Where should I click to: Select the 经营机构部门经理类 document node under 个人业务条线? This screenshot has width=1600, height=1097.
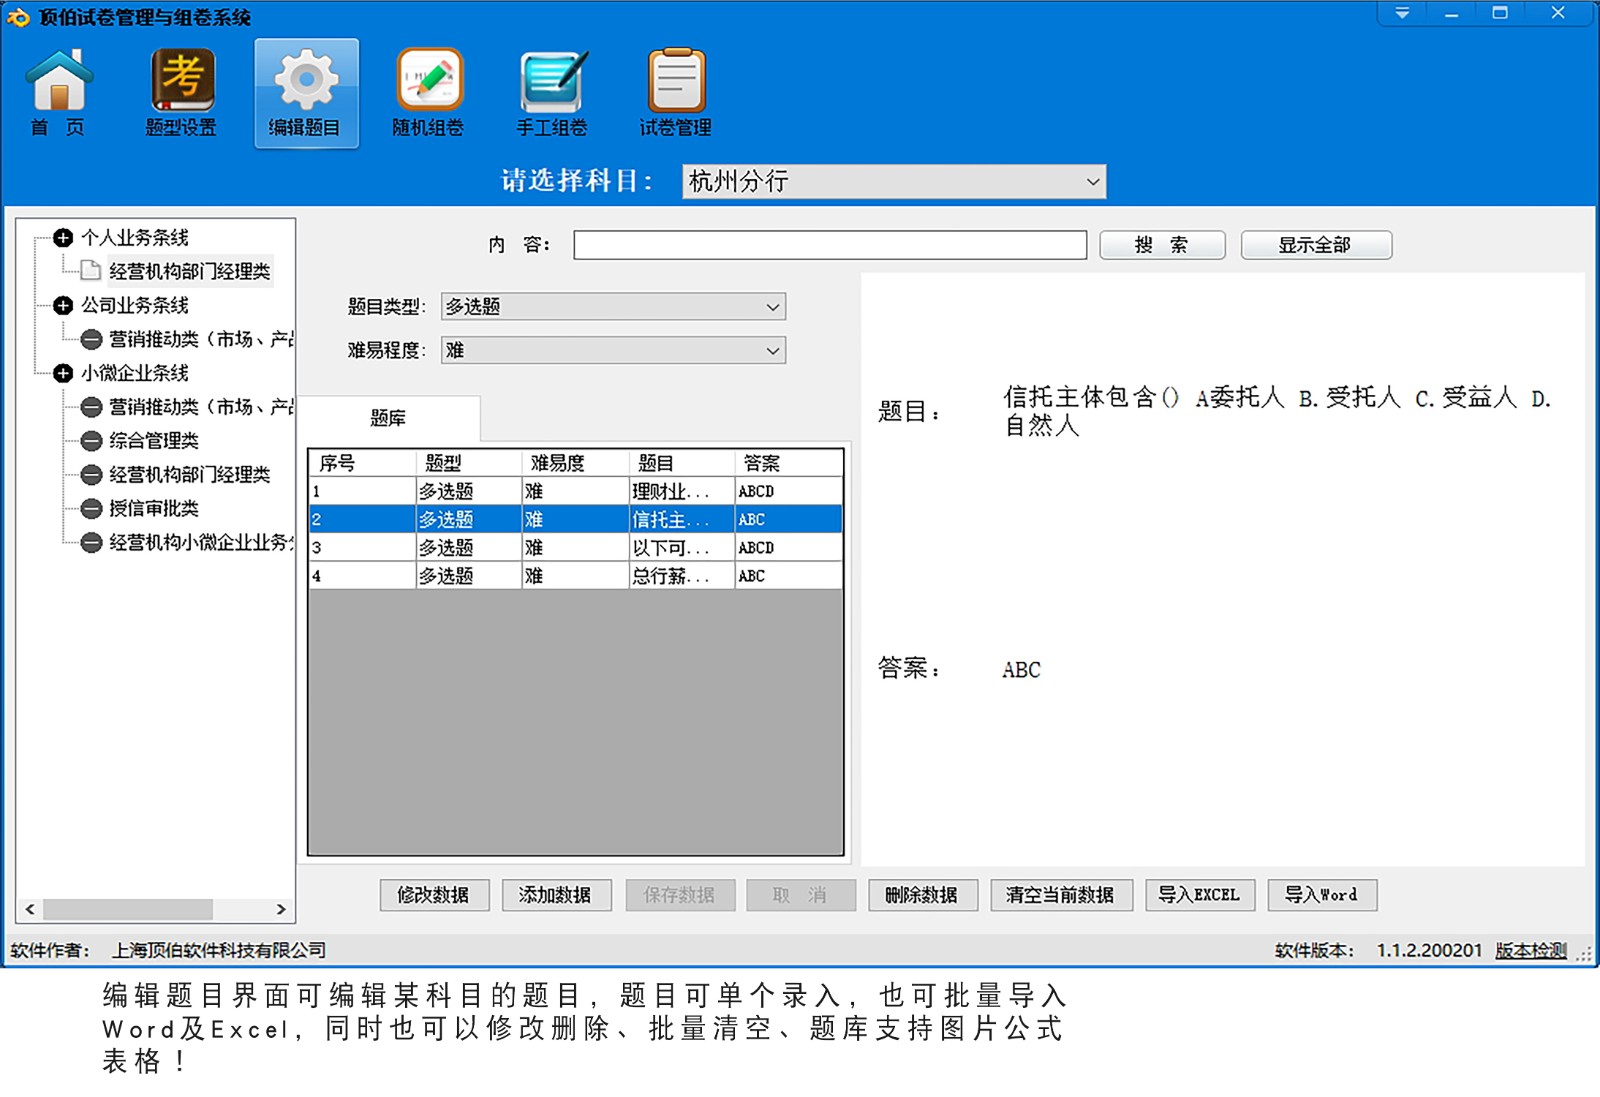(188, 271)
